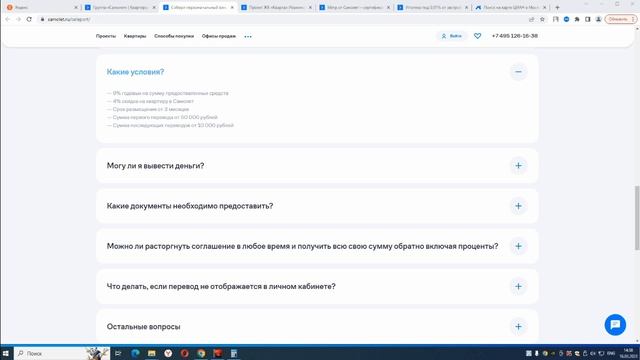
Task: Open Task View from the taskbar
Action: [x=118, y=353]
